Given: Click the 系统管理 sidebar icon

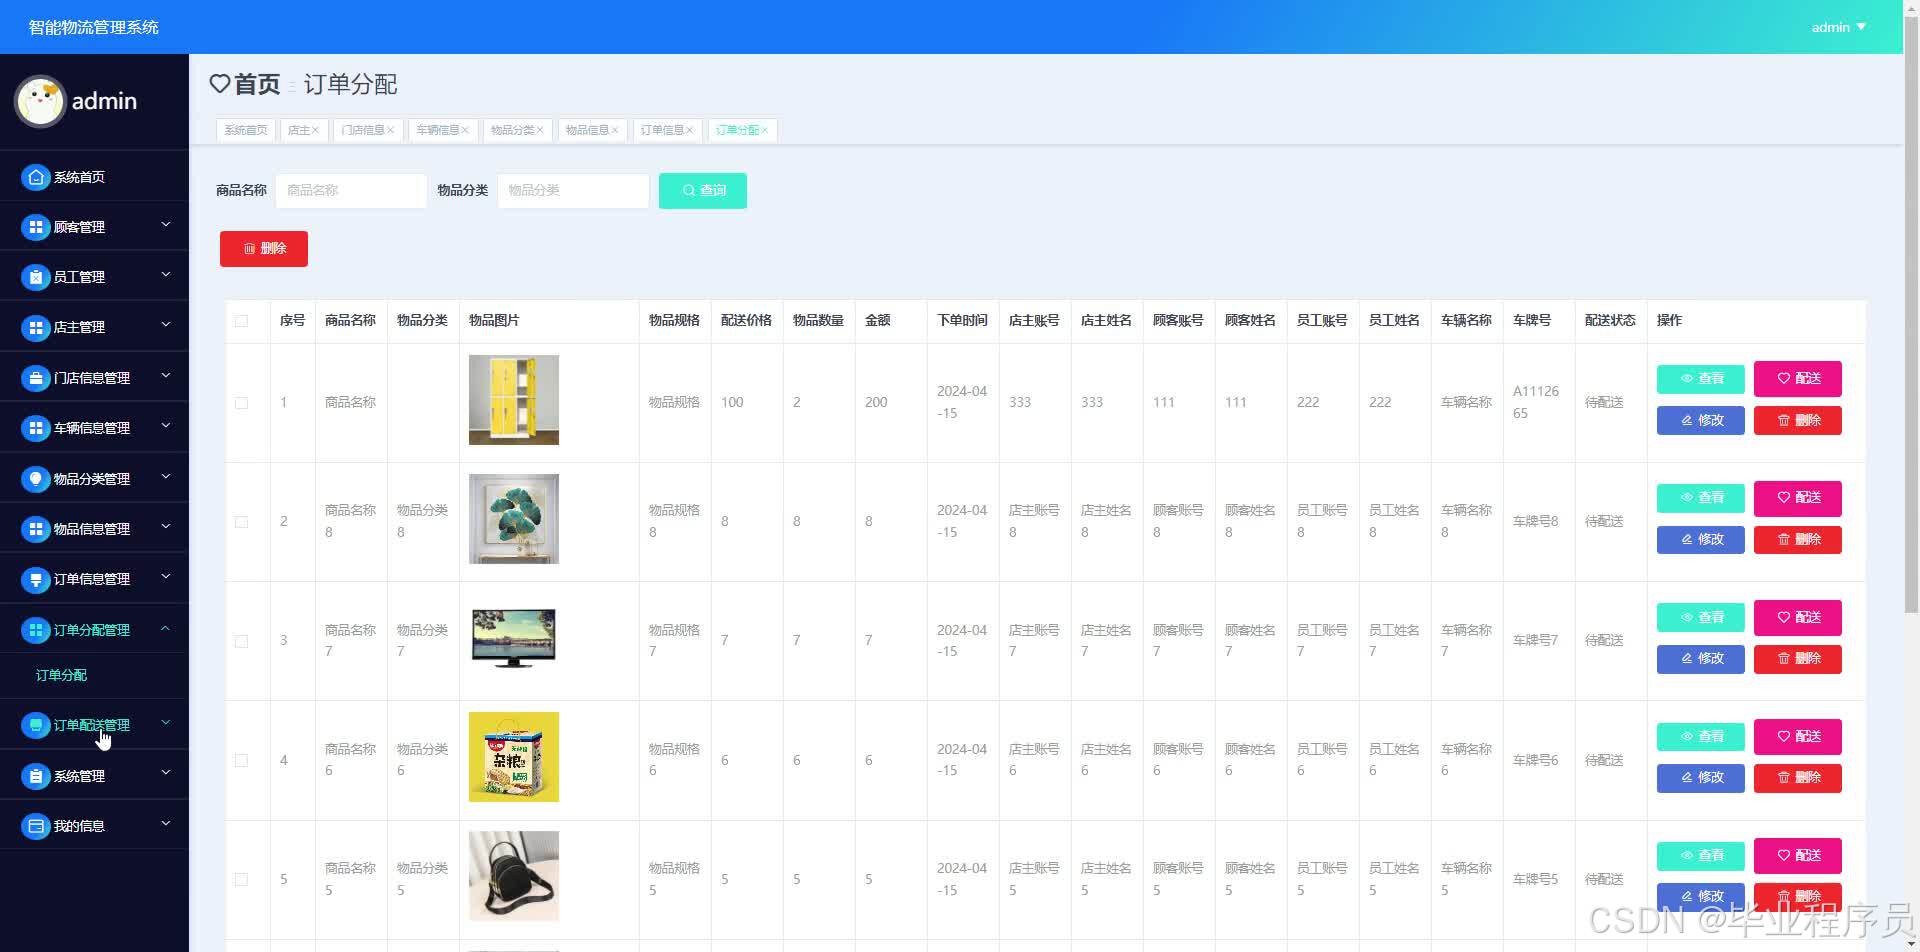Looking at the screenshot, I should [x=35, y=776].
